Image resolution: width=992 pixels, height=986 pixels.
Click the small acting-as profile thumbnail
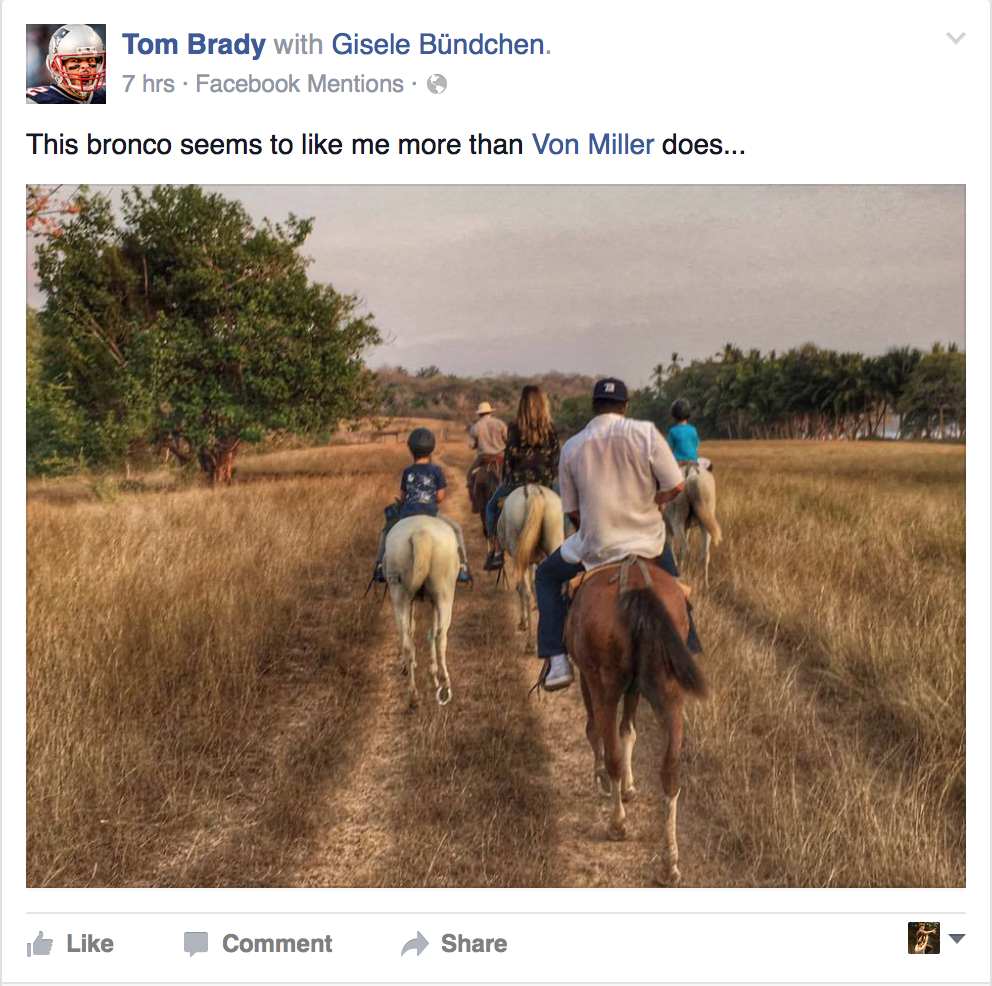click(x=924, y=938)
